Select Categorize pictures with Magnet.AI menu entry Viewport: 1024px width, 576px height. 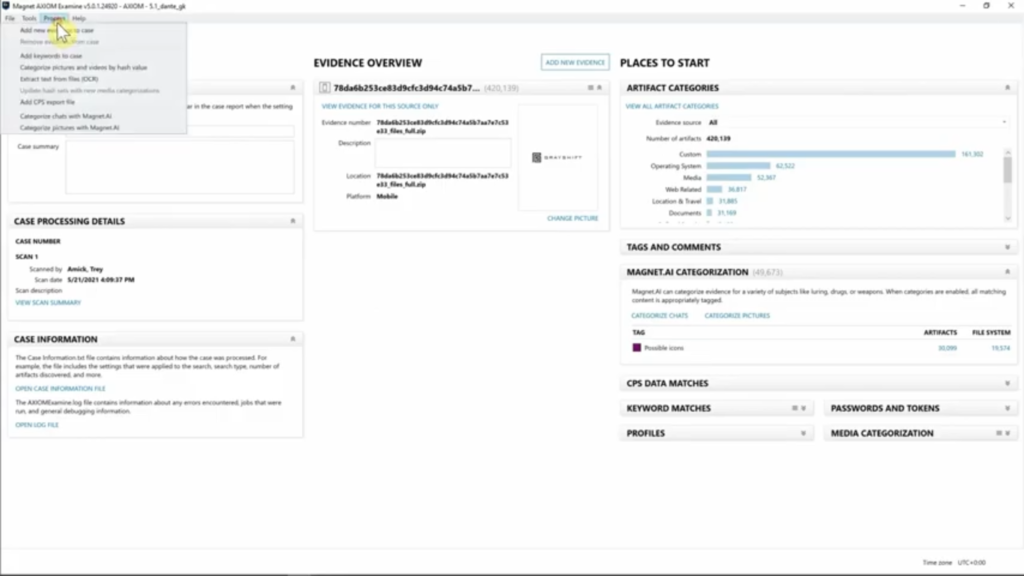(69, 128)
